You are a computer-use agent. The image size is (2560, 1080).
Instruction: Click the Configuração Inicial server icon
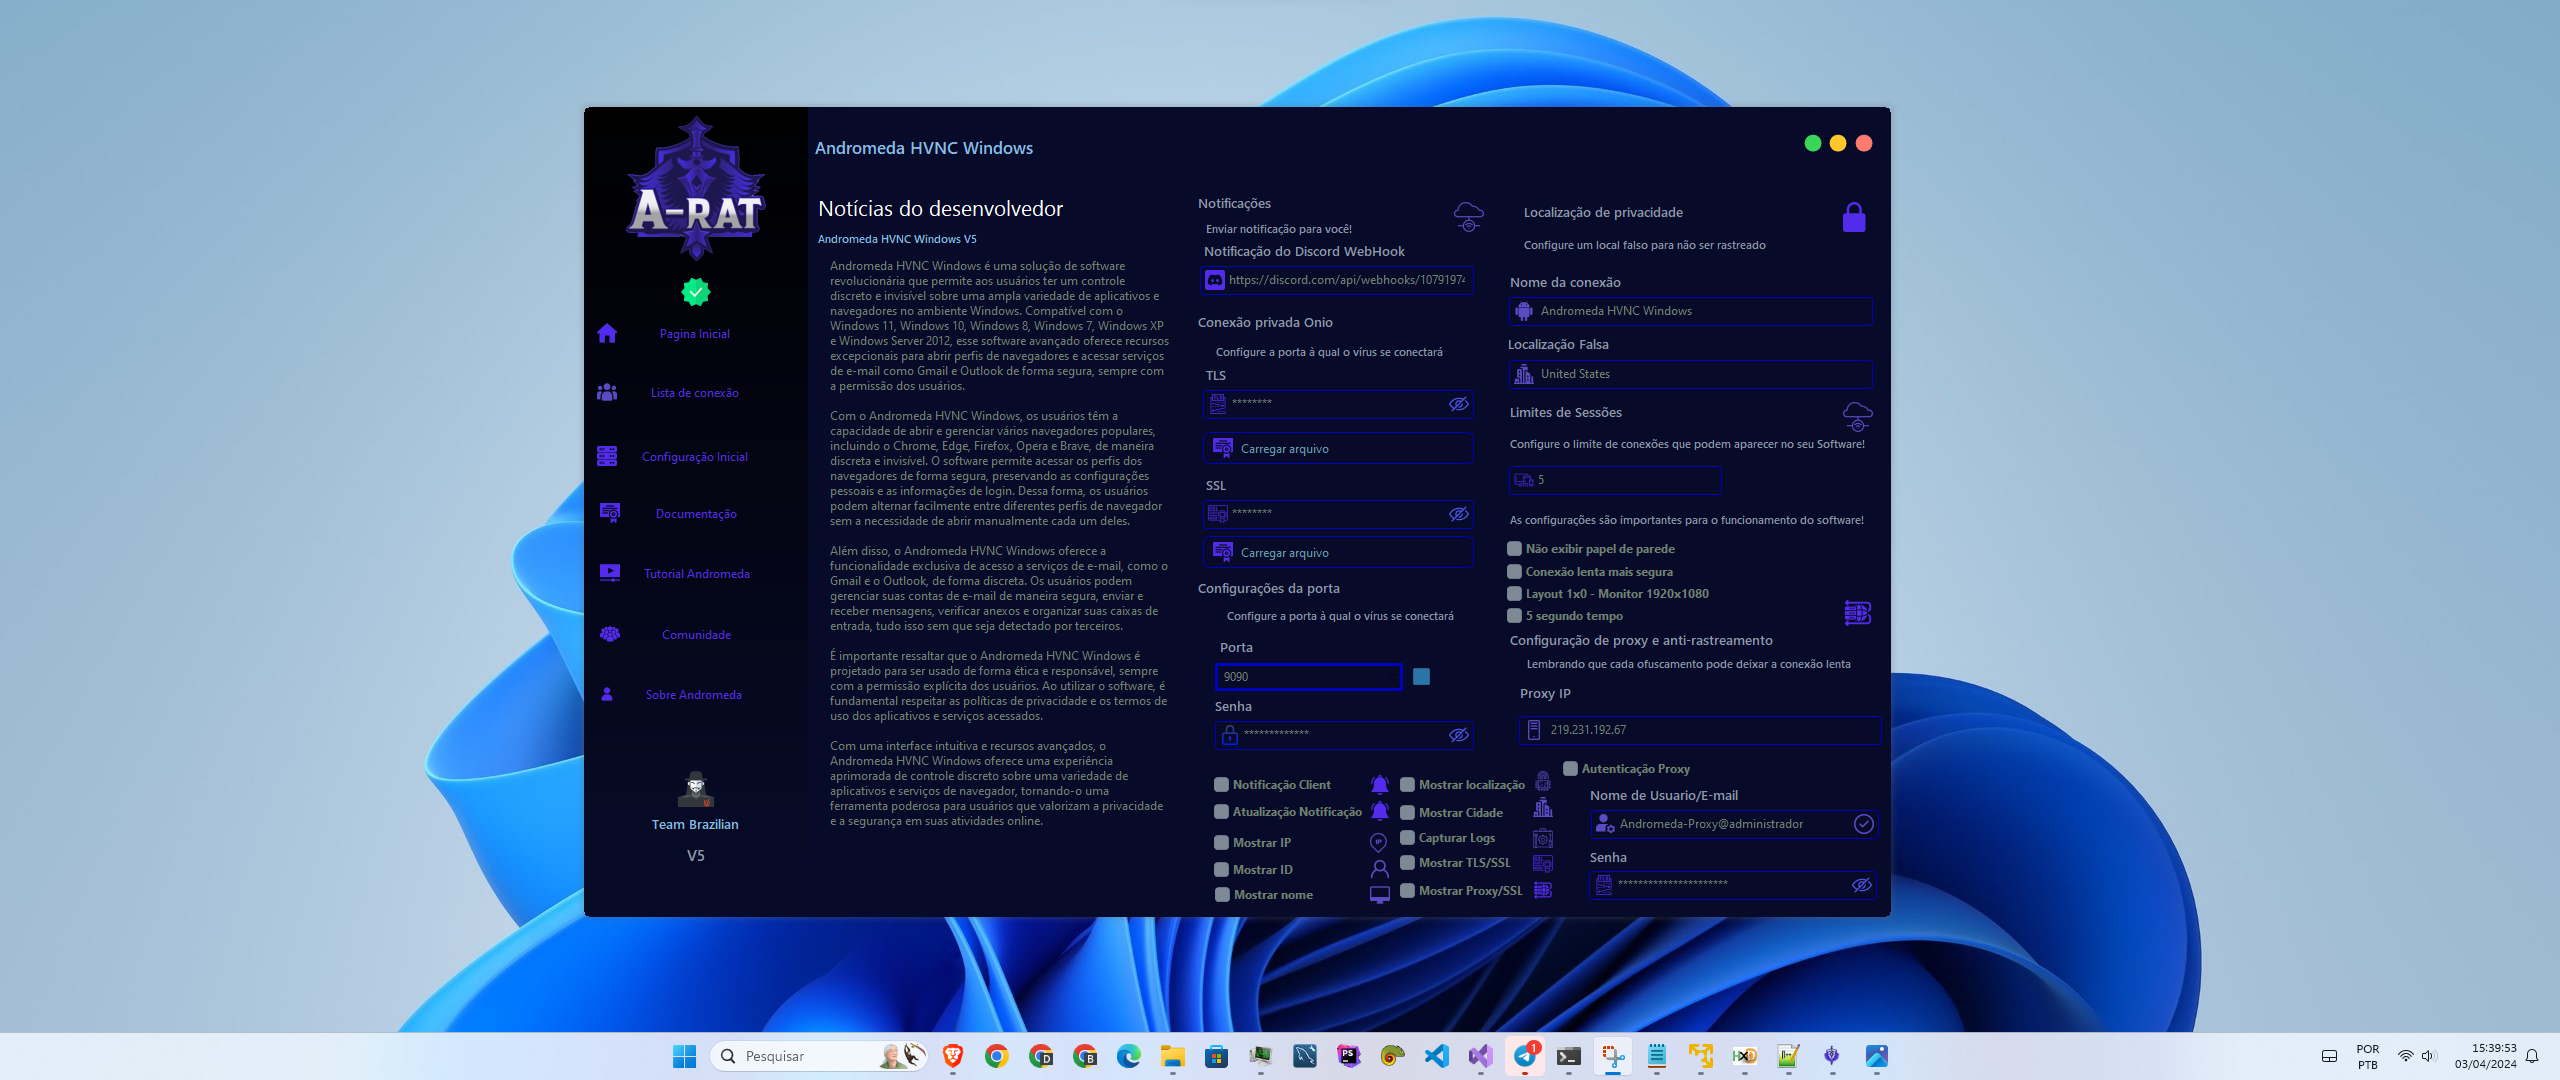[x=607, y=455]
